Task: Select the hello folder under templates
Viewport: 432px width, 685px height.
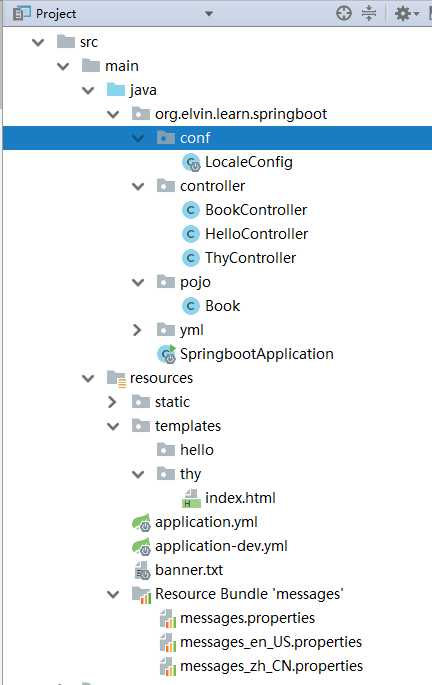Action: (x=197, y=450)
